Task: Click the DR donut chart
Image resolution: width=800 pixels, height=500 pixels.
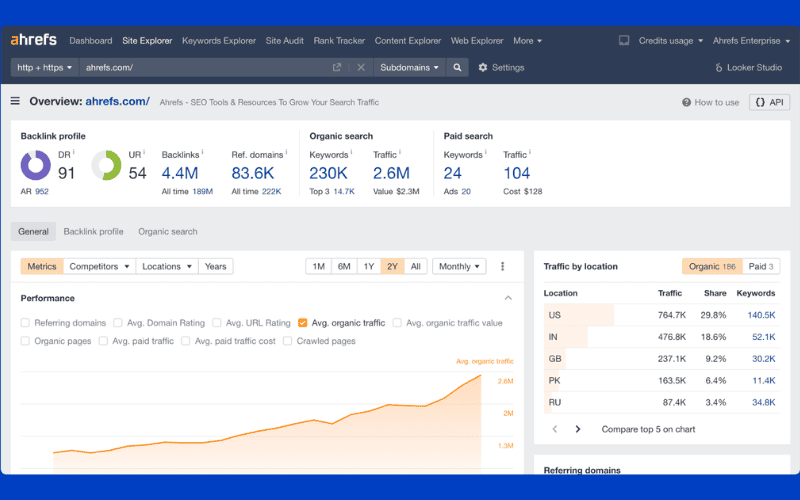Action: pos(36,165)
